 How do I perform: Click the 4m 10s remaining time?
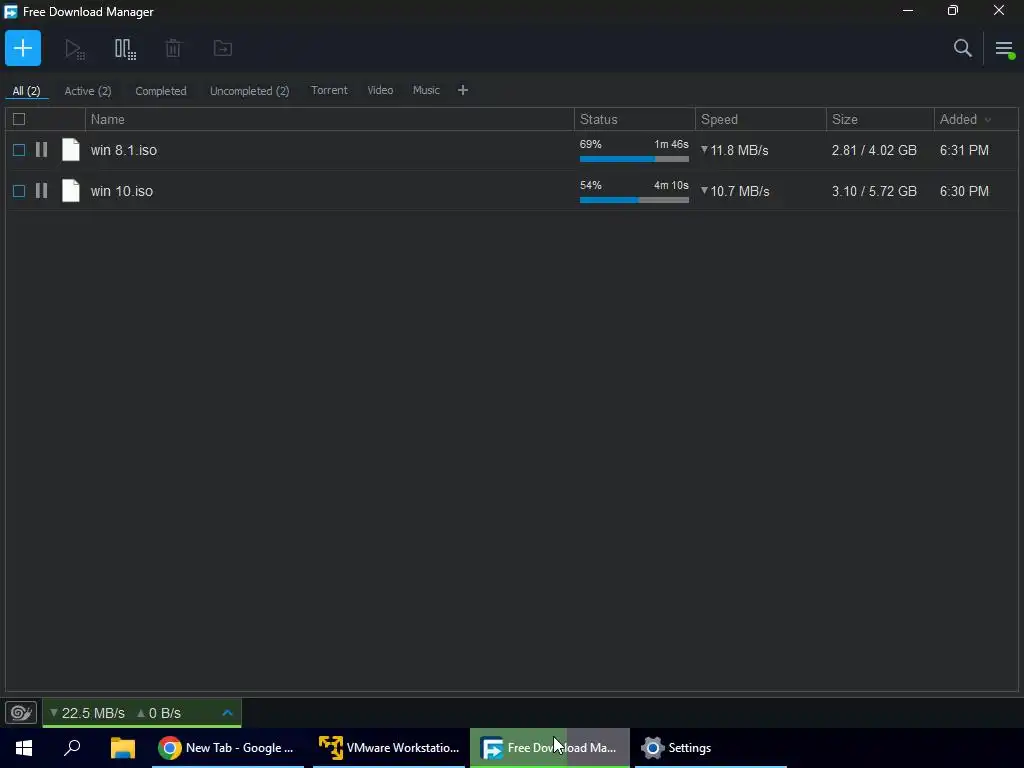[x=671, y=185]
